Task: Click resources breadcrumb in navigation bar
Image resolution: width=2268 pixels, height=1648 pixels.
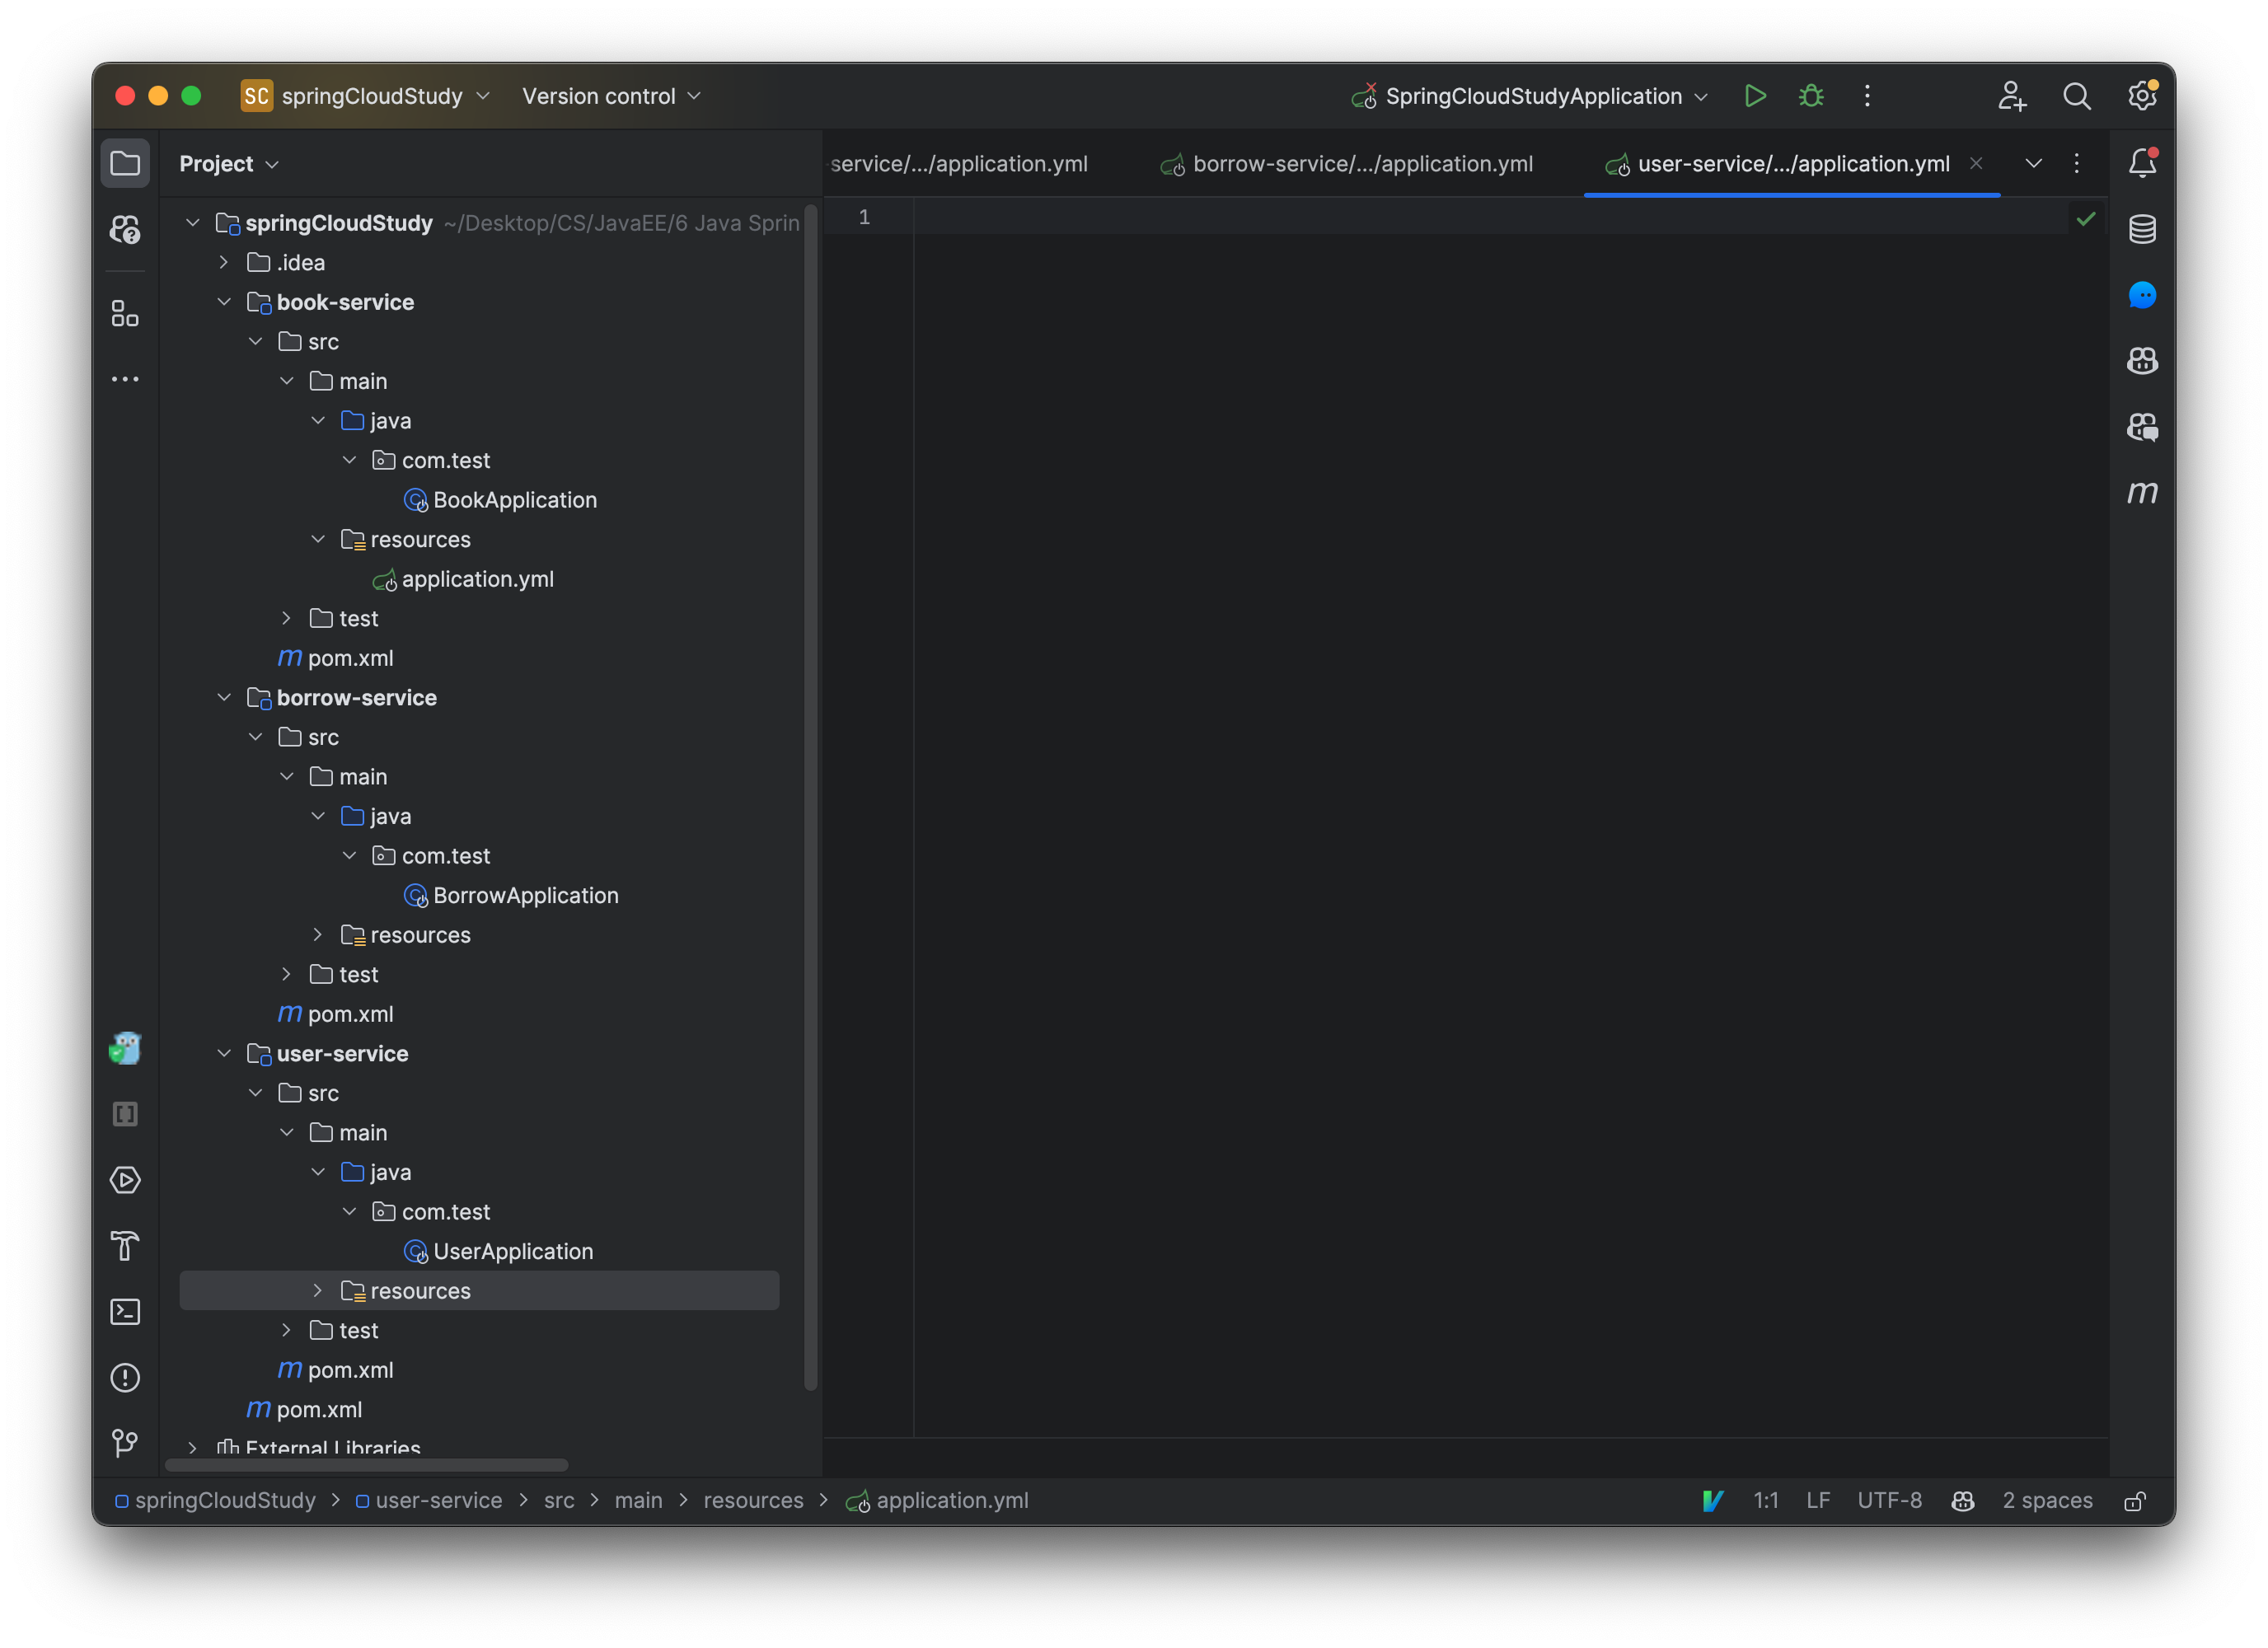Action: click(753, 1501)
